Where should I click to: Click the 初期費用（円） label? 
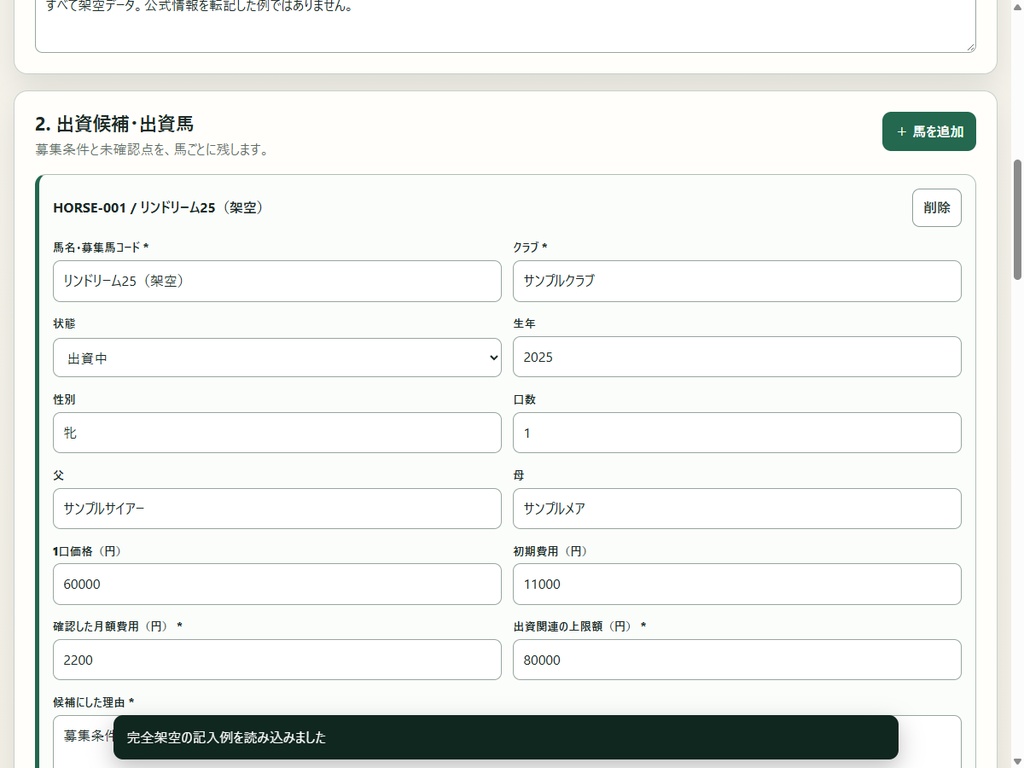click(551, 551)
